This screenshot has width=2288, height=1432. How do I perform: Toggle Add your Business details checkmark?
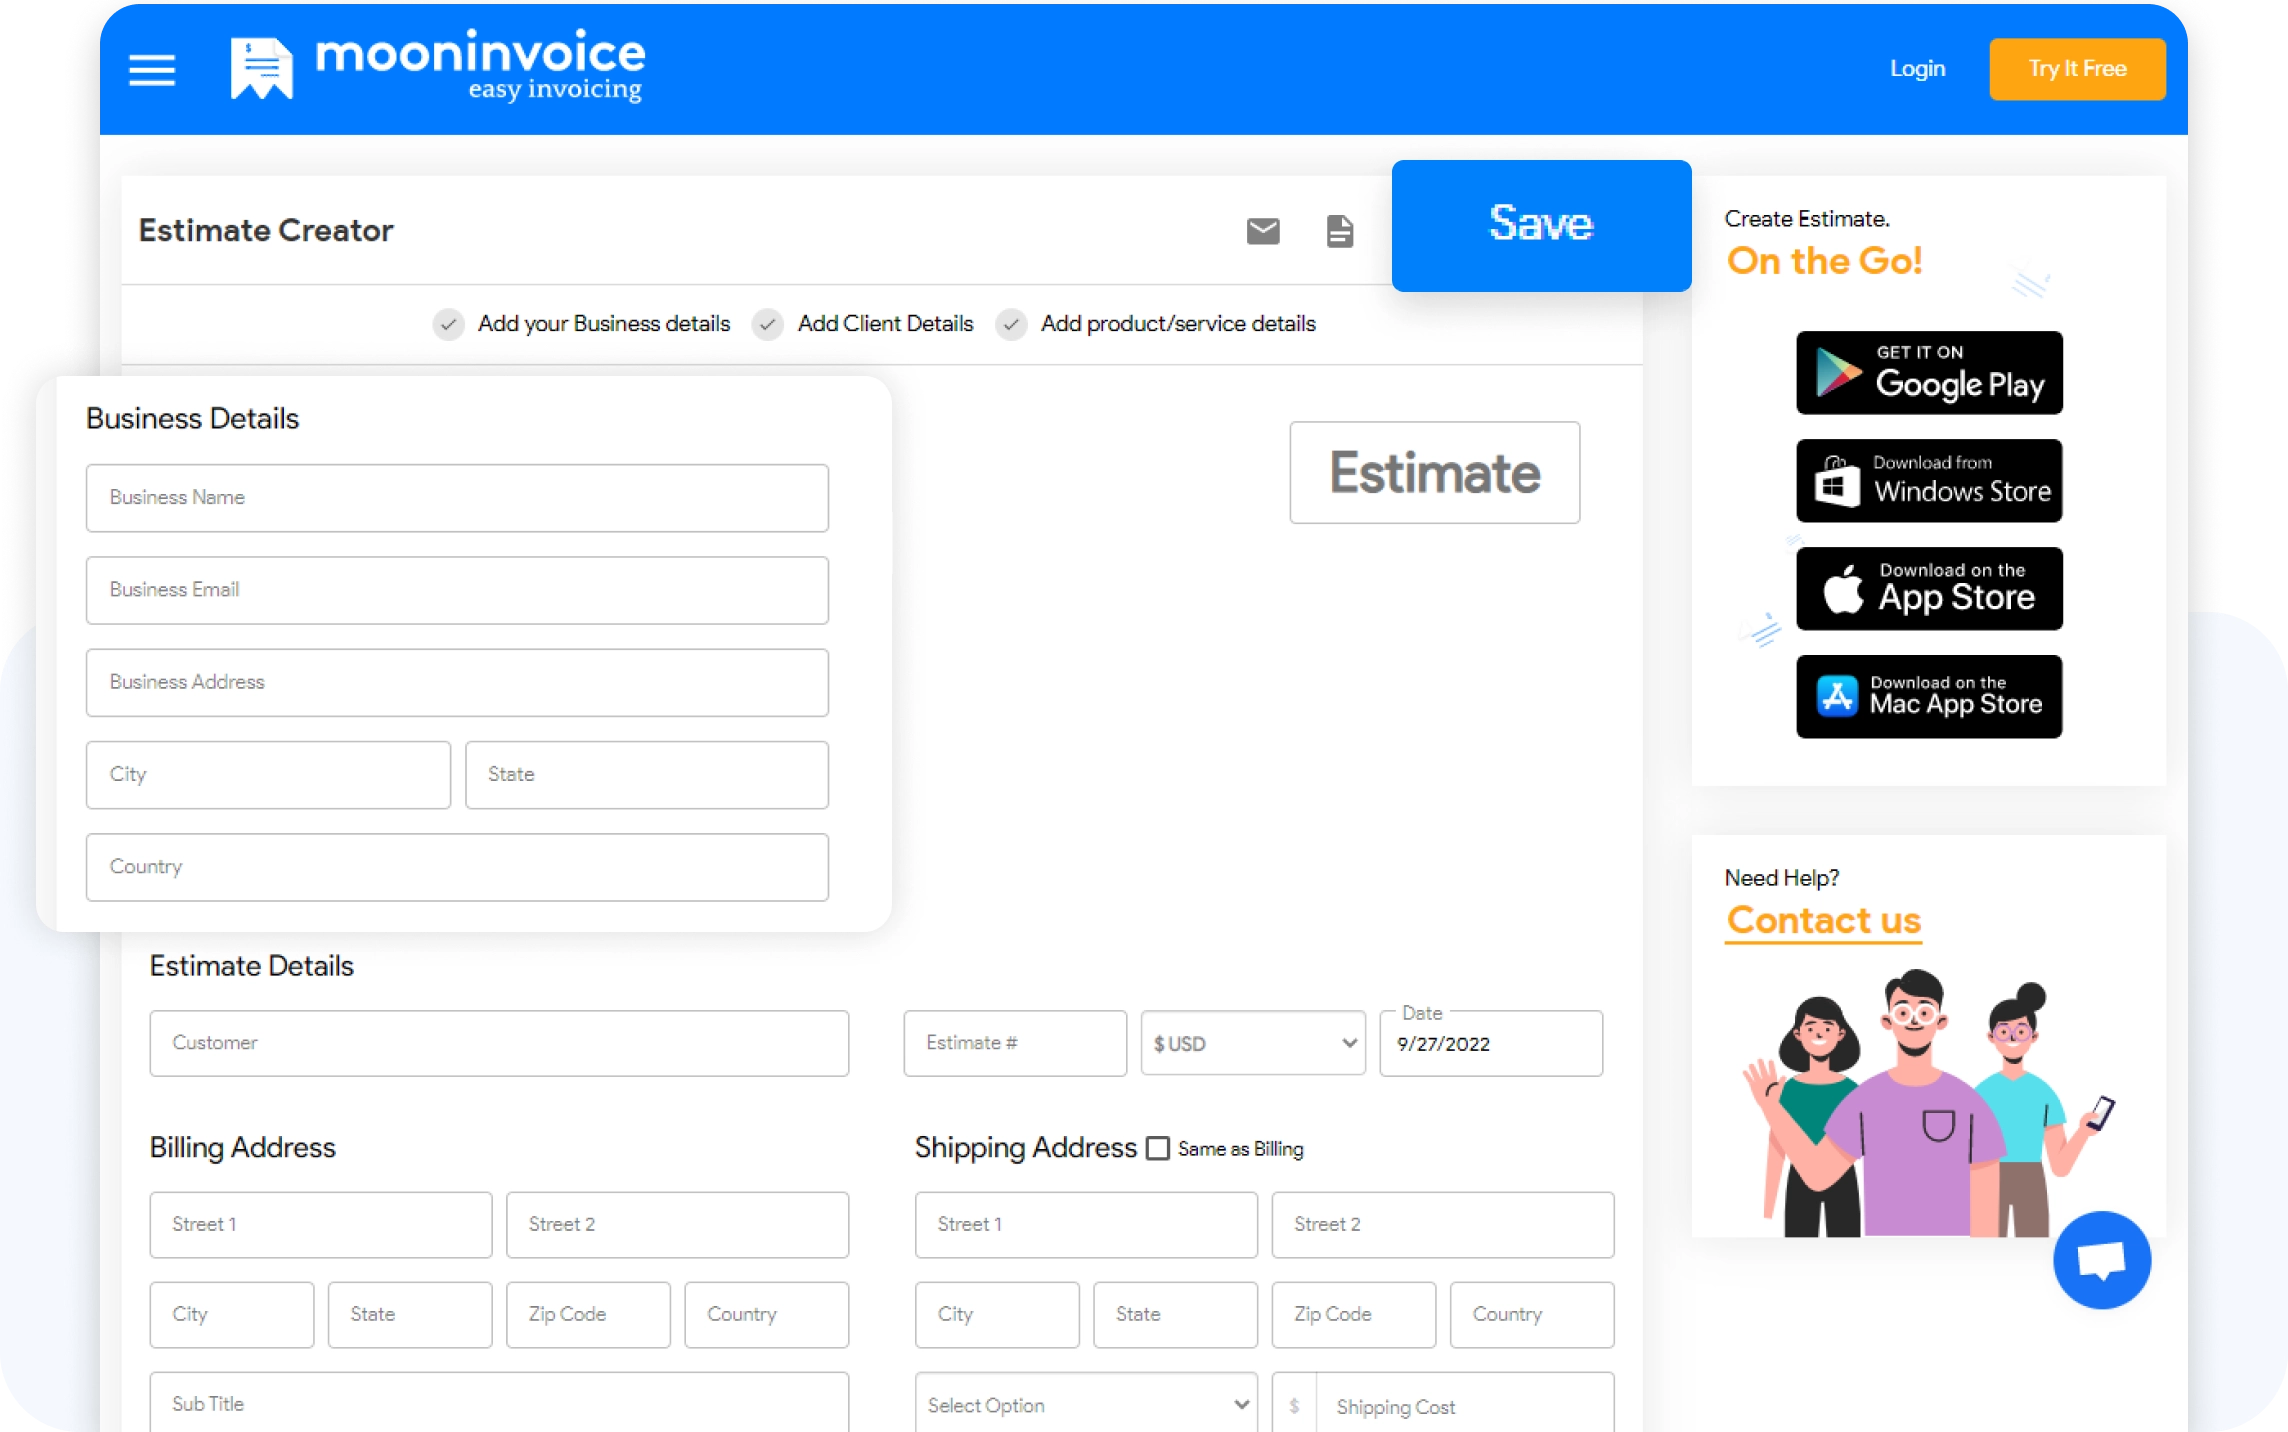click(x=448, y=324)
